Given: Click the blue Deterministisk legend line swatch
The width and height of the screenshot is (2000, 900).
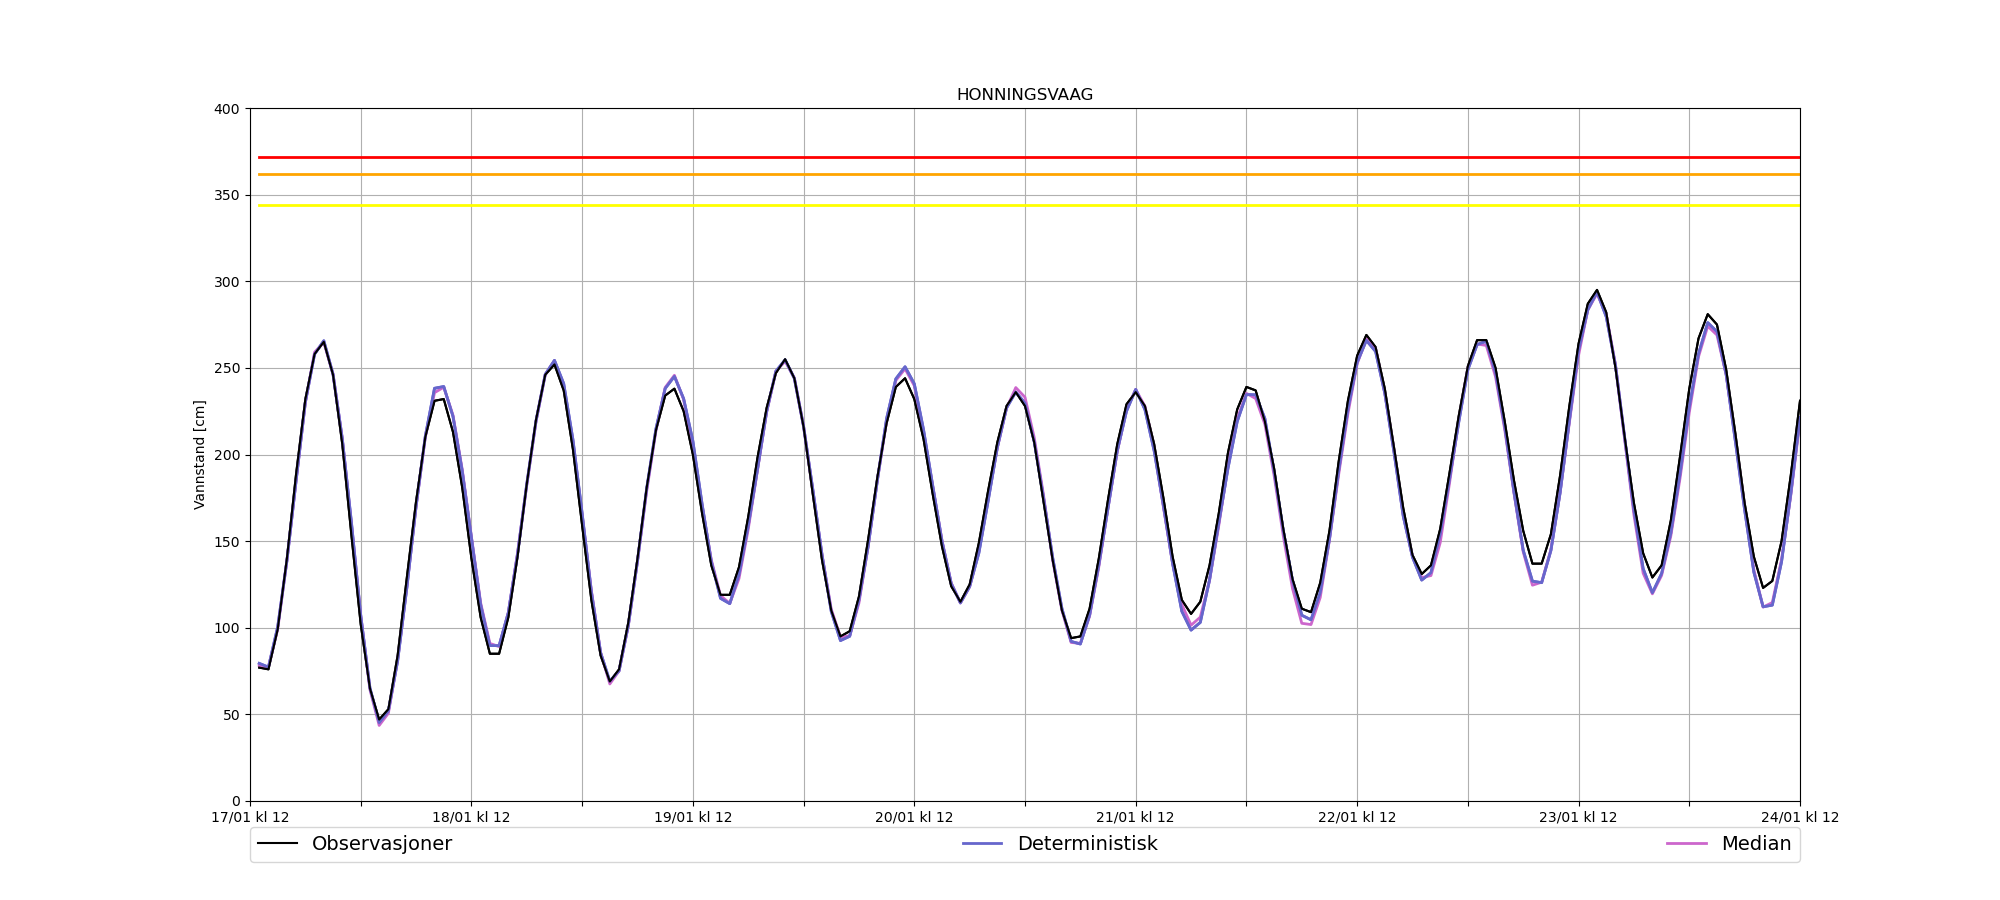Looking at the screenshot, I should tap(982, 844).
